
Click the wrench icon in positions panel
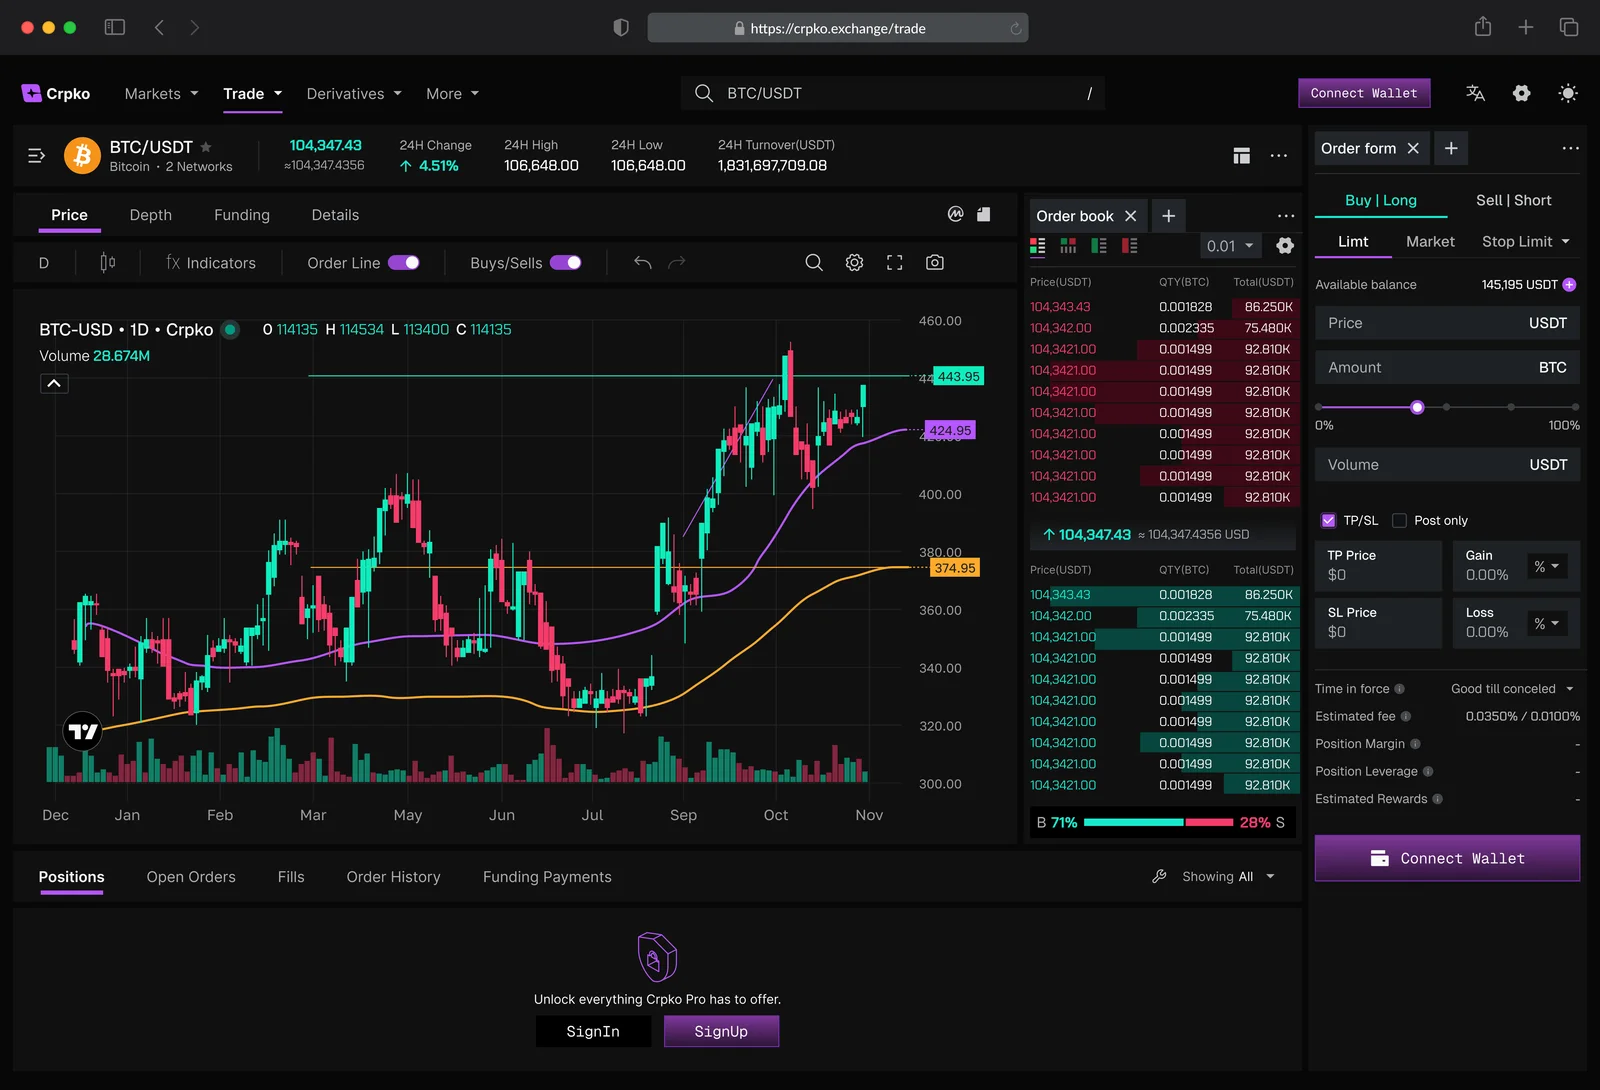[1159, 876]
